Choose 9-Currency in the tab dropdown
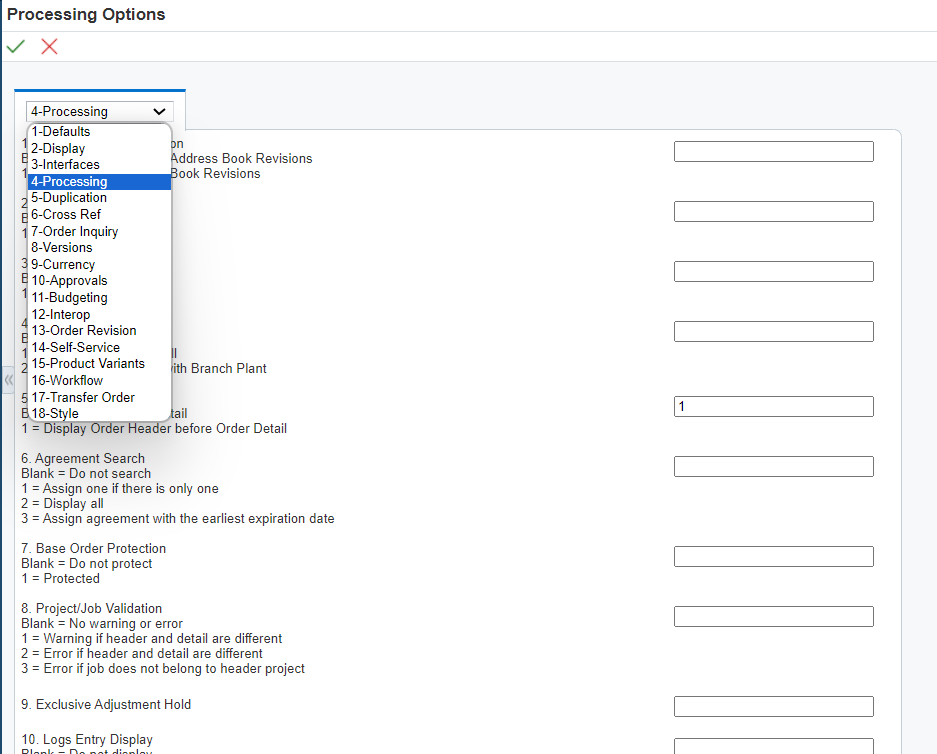This screenshot has height=754, width=937. [62, 264]
